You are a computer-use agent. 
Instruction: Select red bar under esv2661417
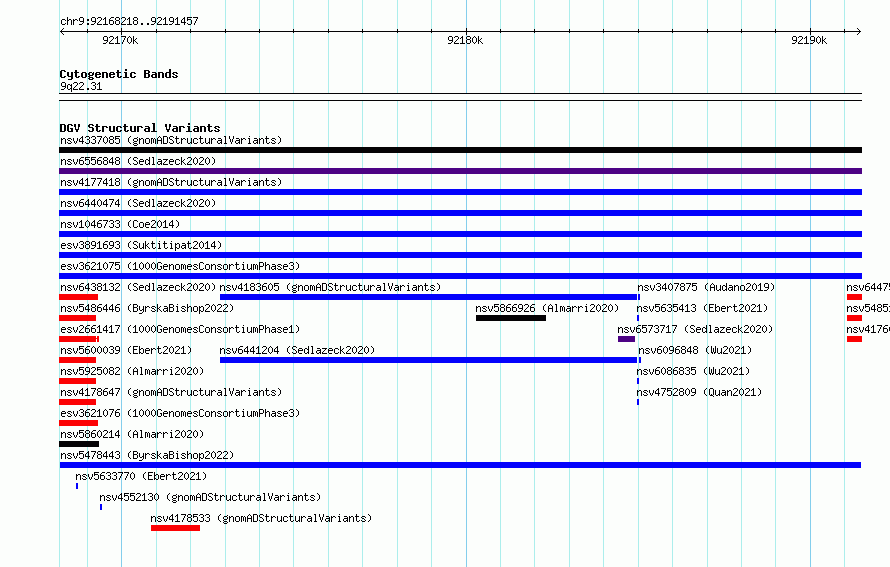point(79,339)
